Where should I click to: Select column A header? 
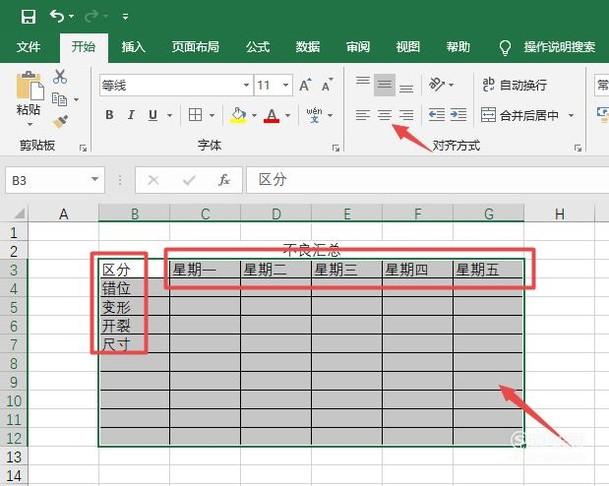[63, 214]
